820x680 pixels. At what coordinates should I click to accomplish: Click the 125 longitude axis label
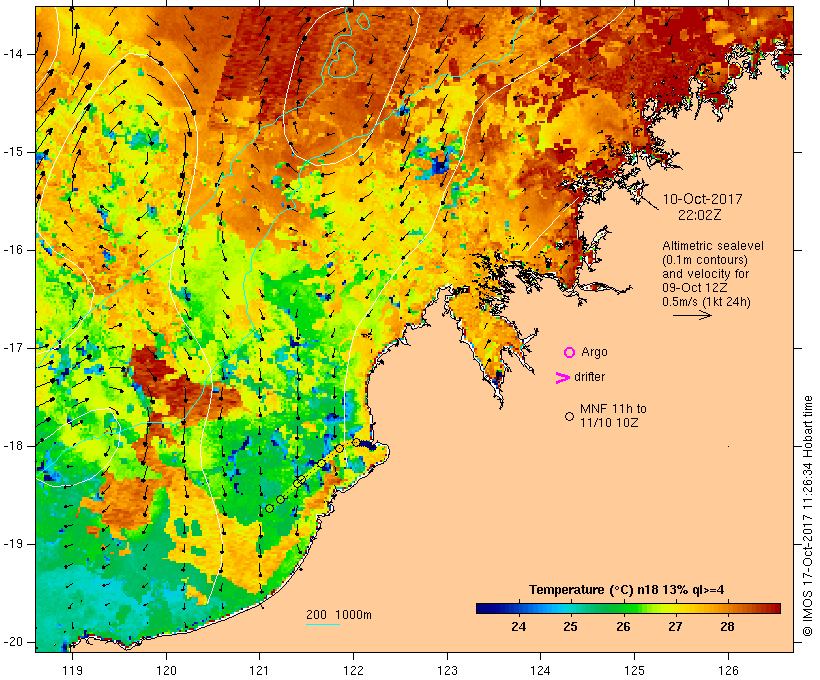(635, 670)
